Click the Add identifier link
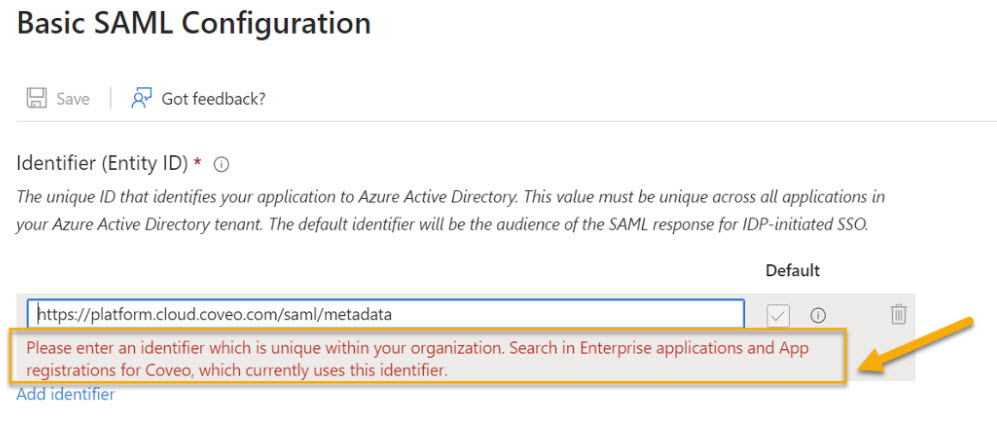 coord(65,394)
